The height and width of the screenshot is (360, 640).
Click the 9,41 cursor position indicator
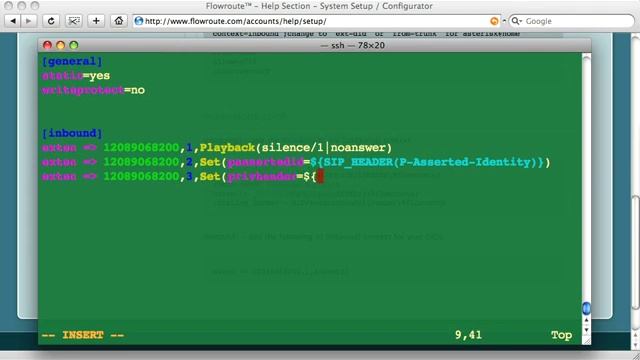469,335
